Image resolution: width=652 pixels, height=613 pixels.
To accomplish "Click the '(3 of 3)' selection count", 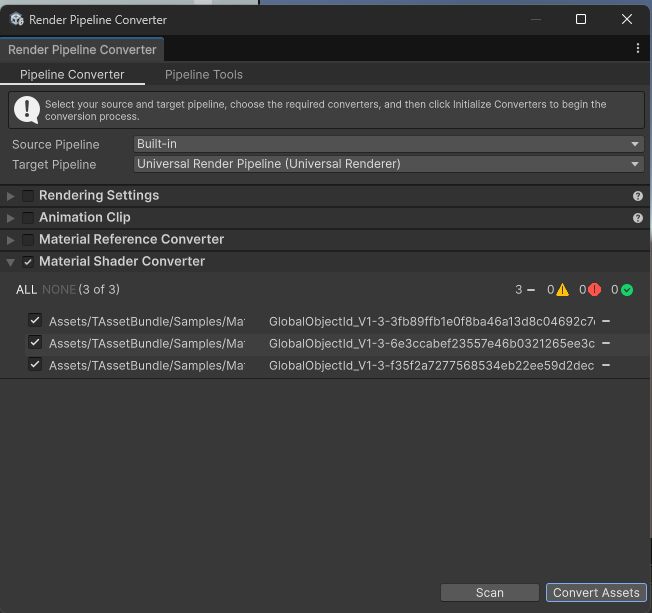I will 99,289.
